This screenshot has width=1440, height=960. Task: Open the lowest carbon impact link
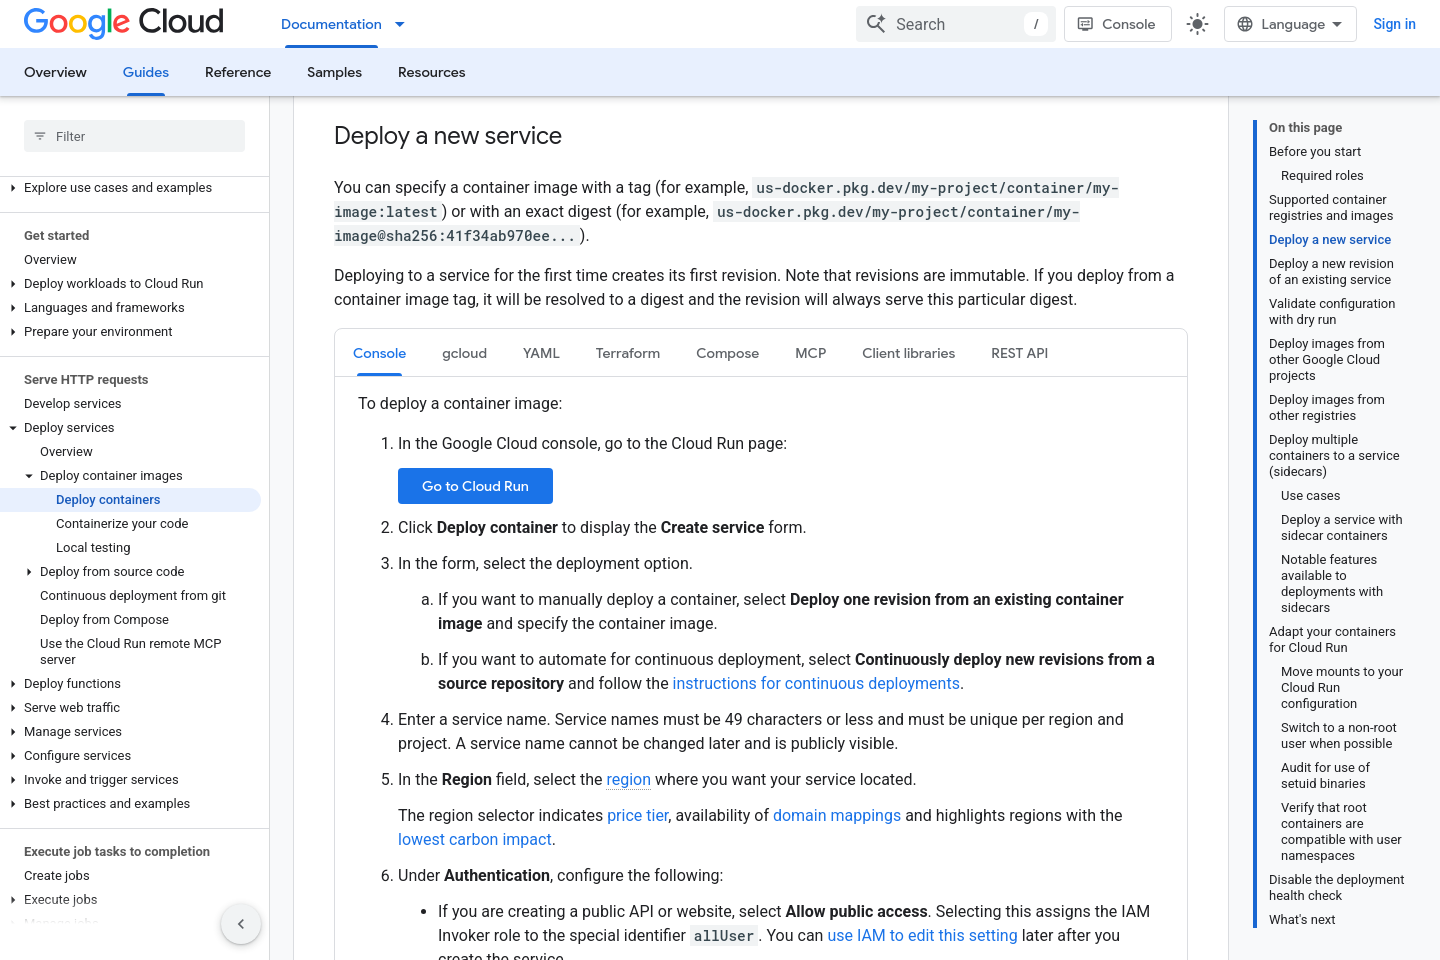tap(475, 840)
